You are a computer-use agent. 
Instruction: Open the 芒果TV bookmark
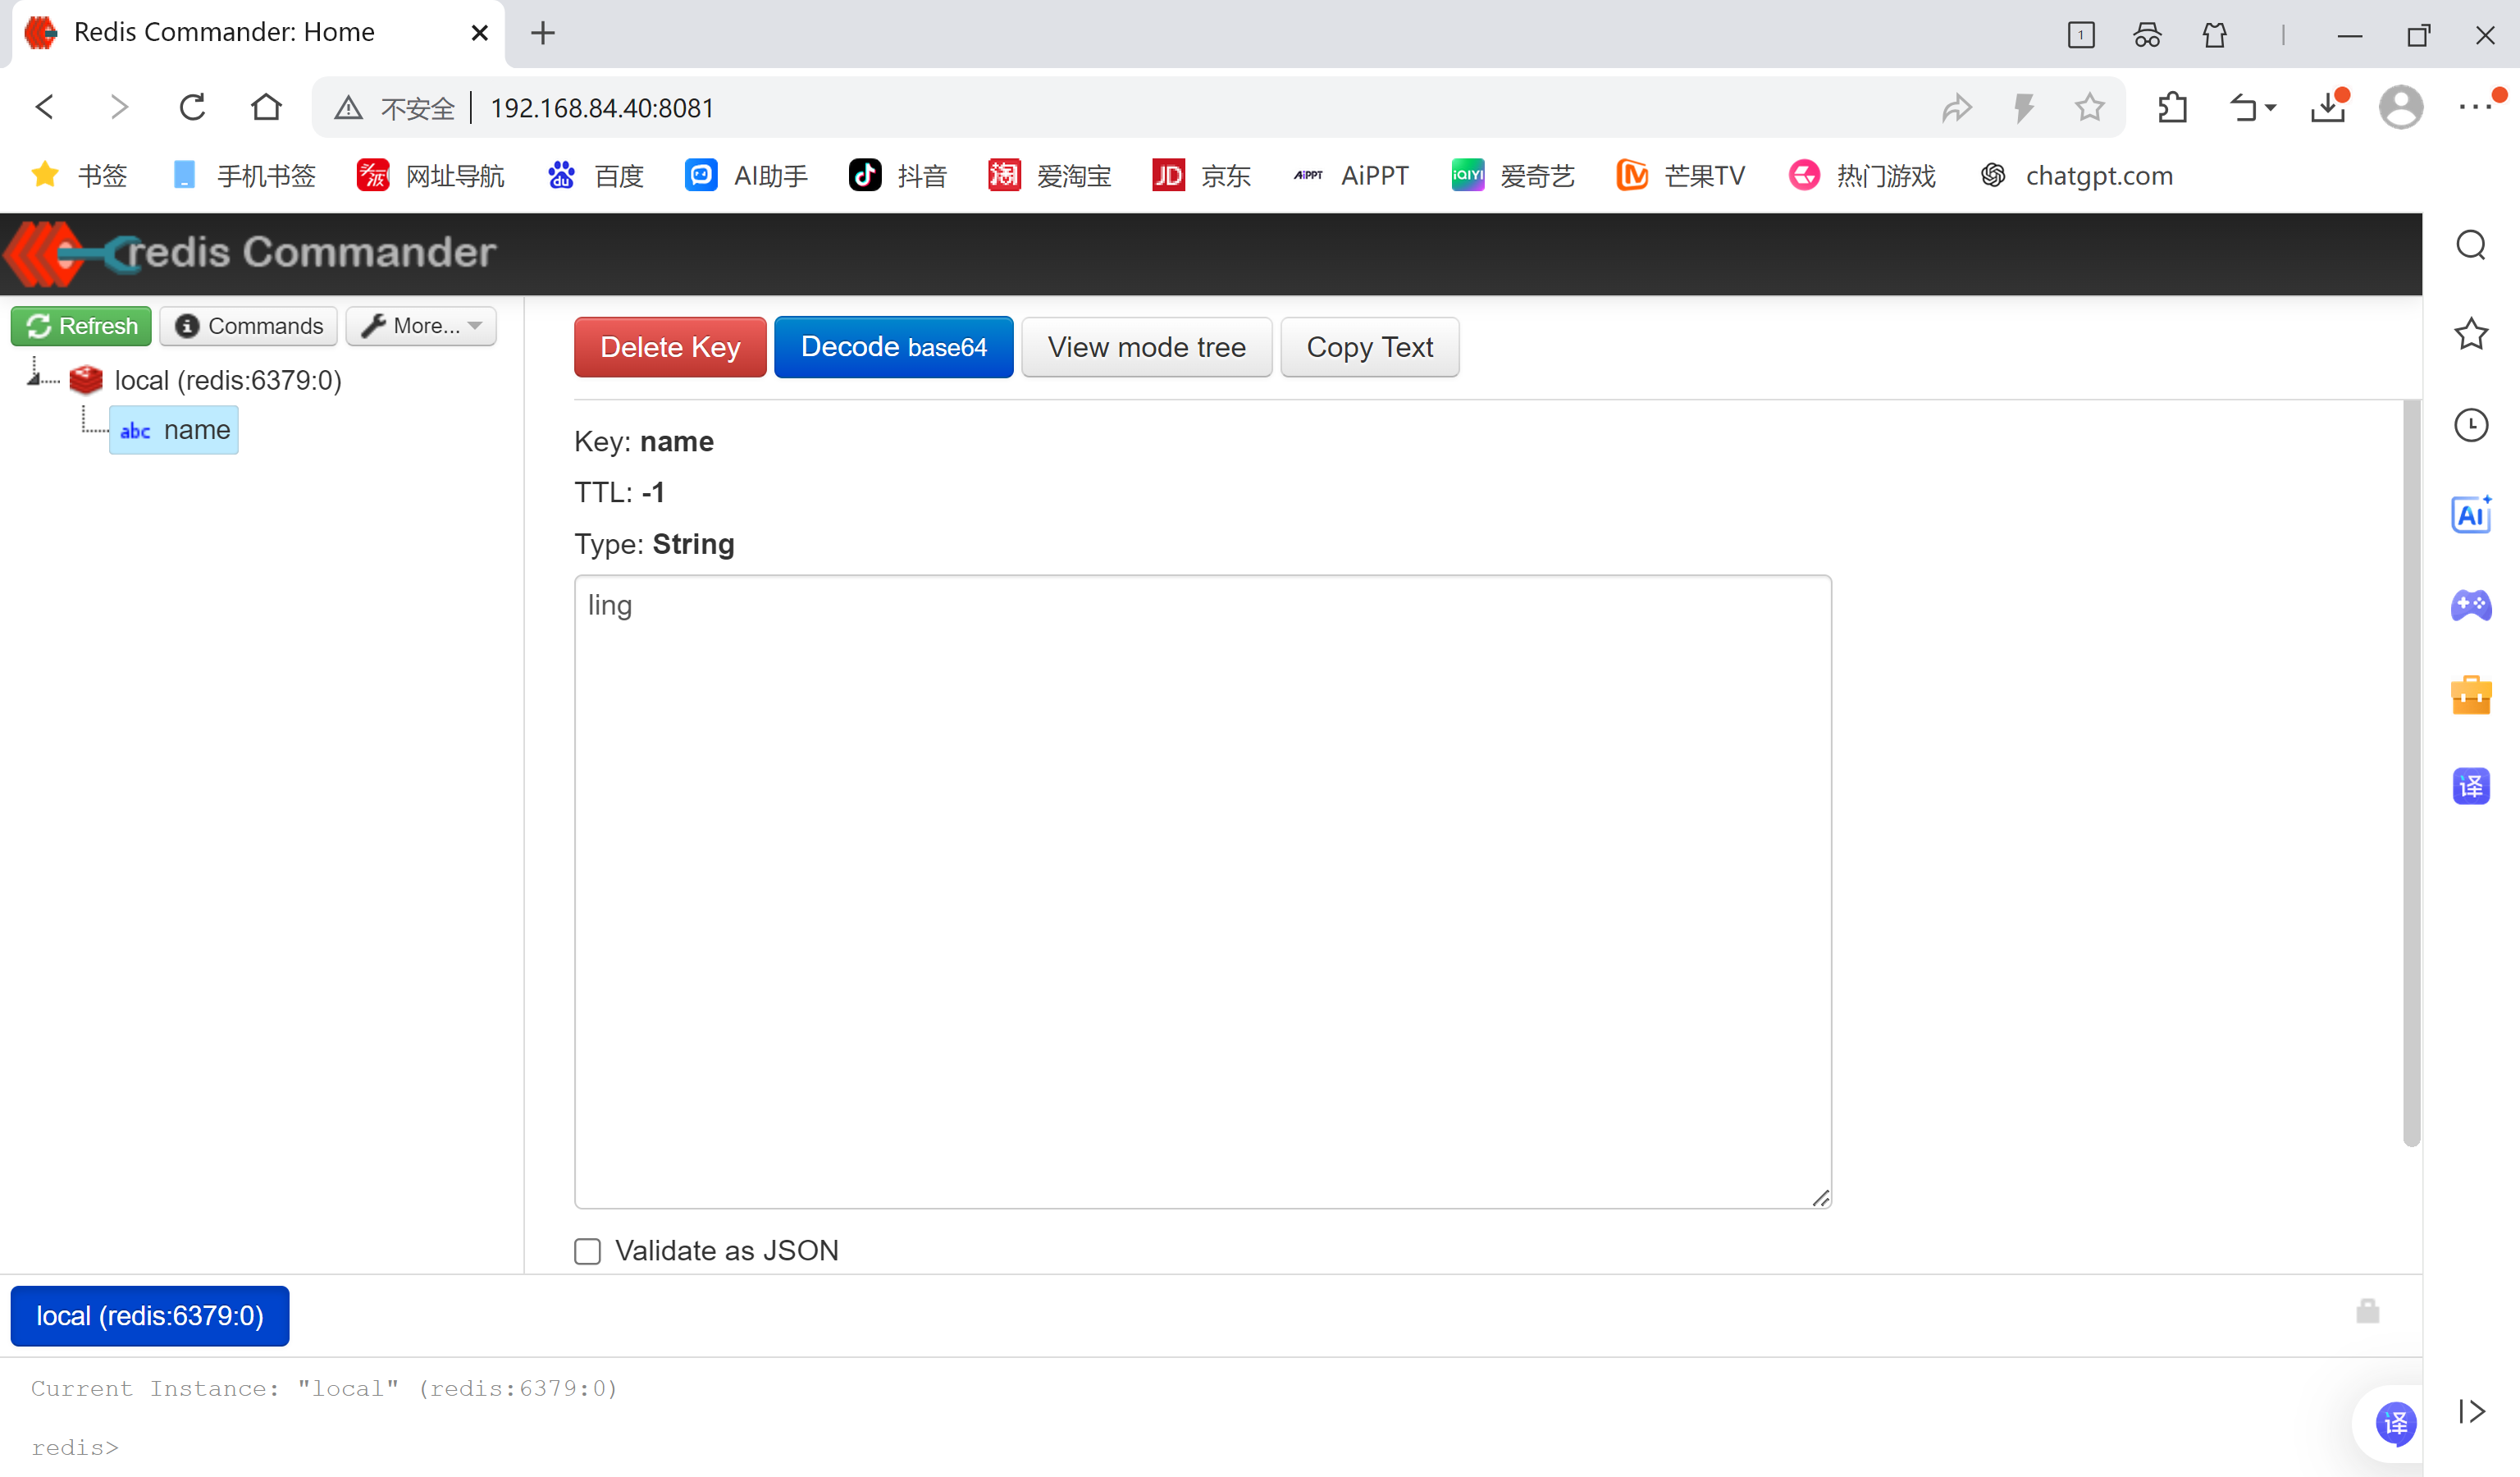(1681, 176)
